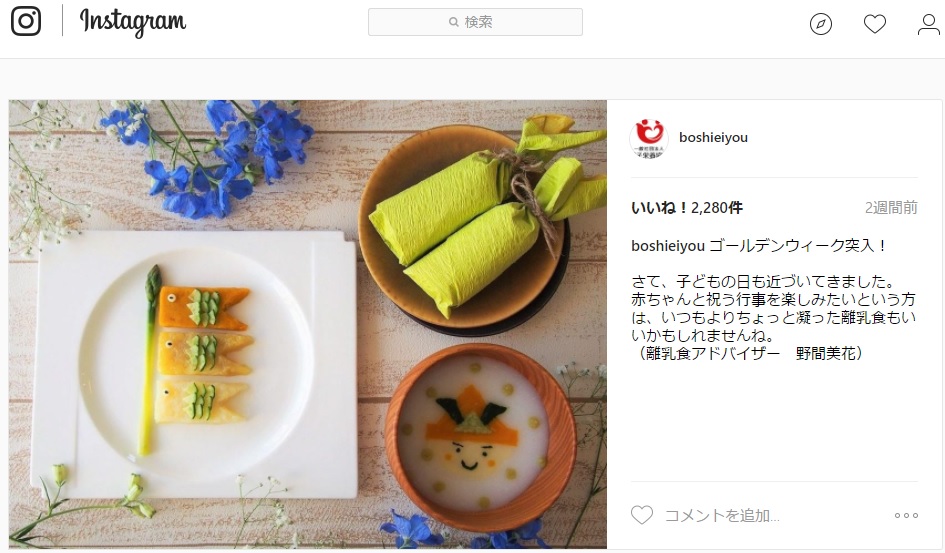945x553 pixels.
Task: Open the activity heart icon in header
Action: [x=874, y=24]
